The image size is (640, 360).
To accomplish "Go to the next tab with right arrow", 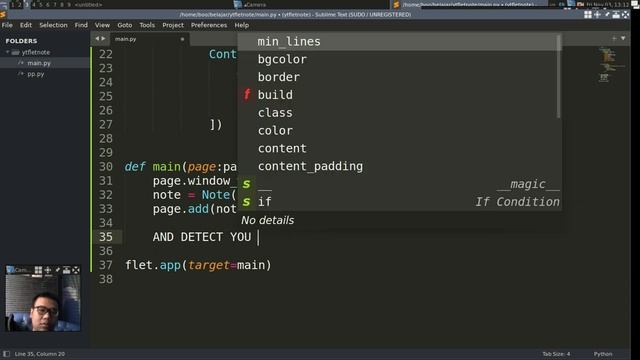I will click(103, 39).
